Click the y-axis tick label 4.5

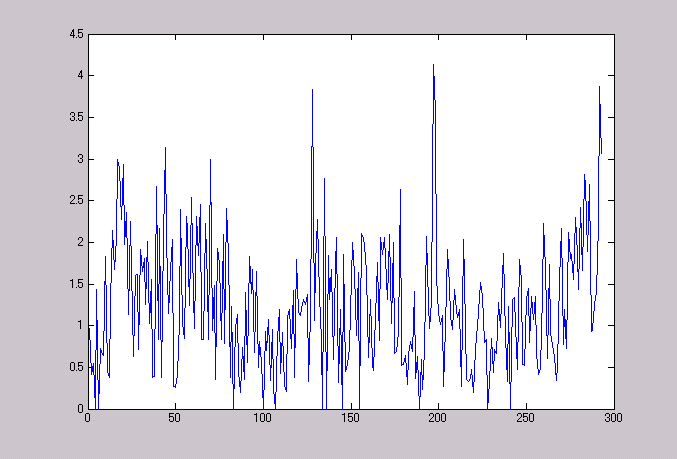[x=76, y=34]
